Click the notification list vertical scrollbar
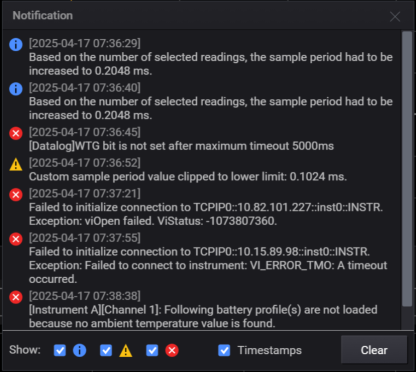Viewport: 416px width, 372px height. click(407, 169)
